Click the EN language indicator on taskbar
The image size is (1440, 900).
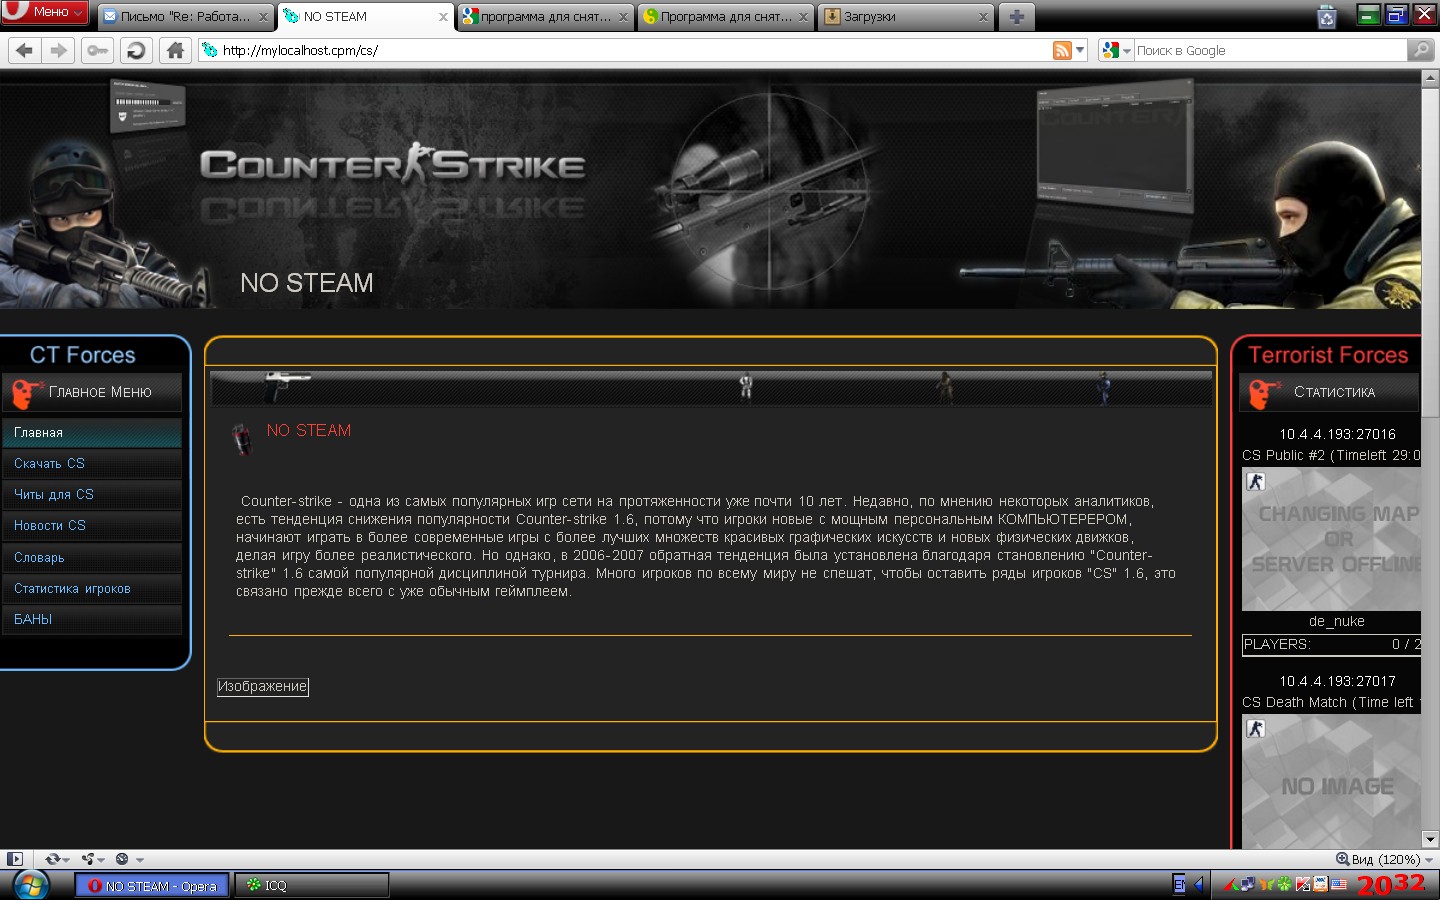1179,884
